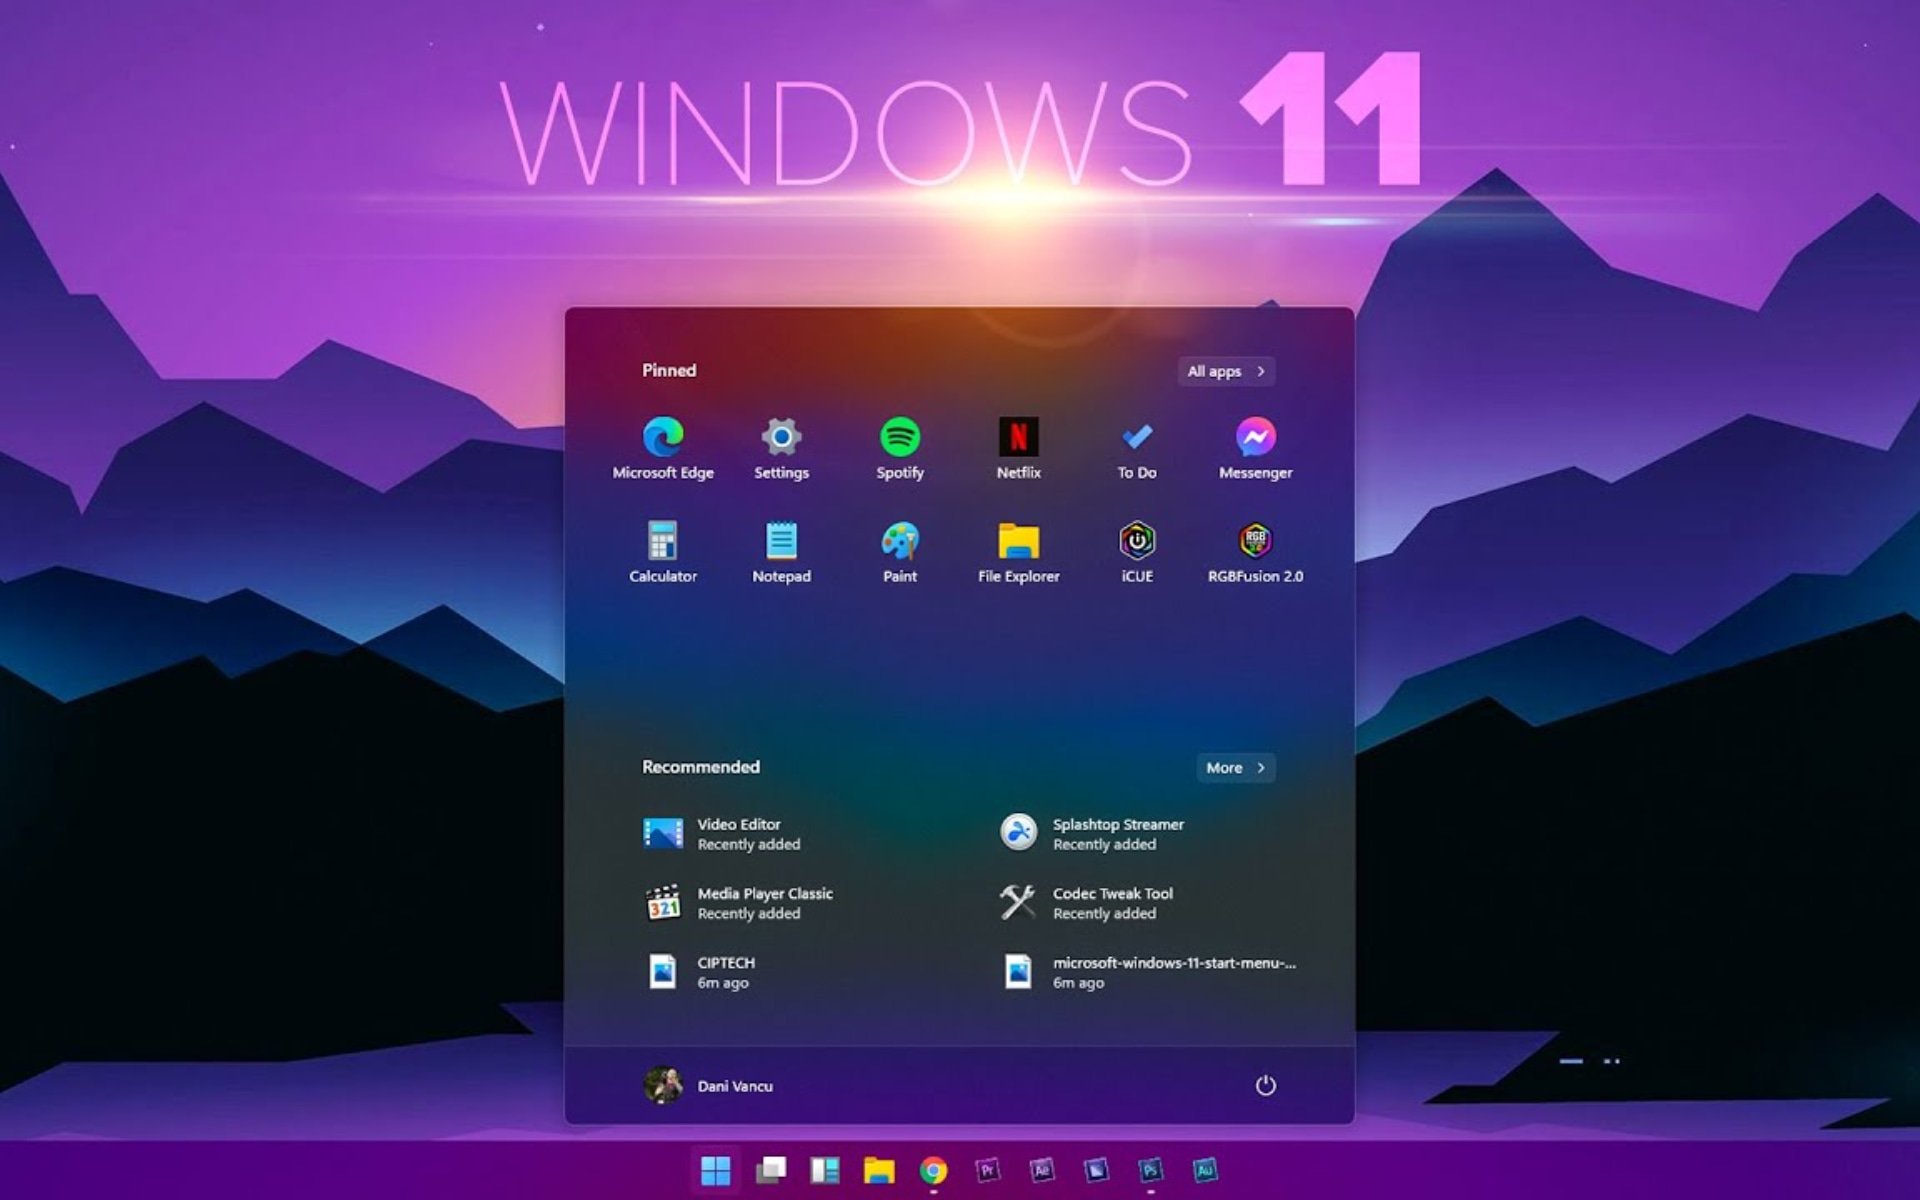Launch iCUE from pinned apps
This screenshot has height=1200, width=1920.
coord(1137,552)
